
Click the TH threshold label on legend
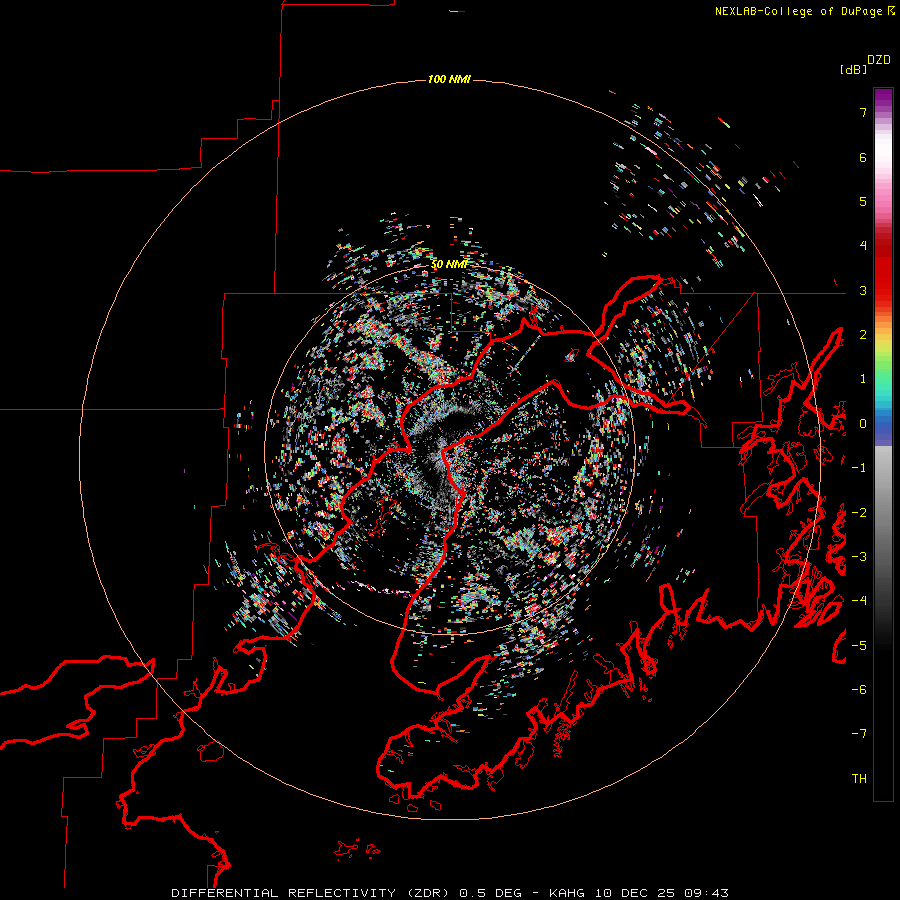859,779
